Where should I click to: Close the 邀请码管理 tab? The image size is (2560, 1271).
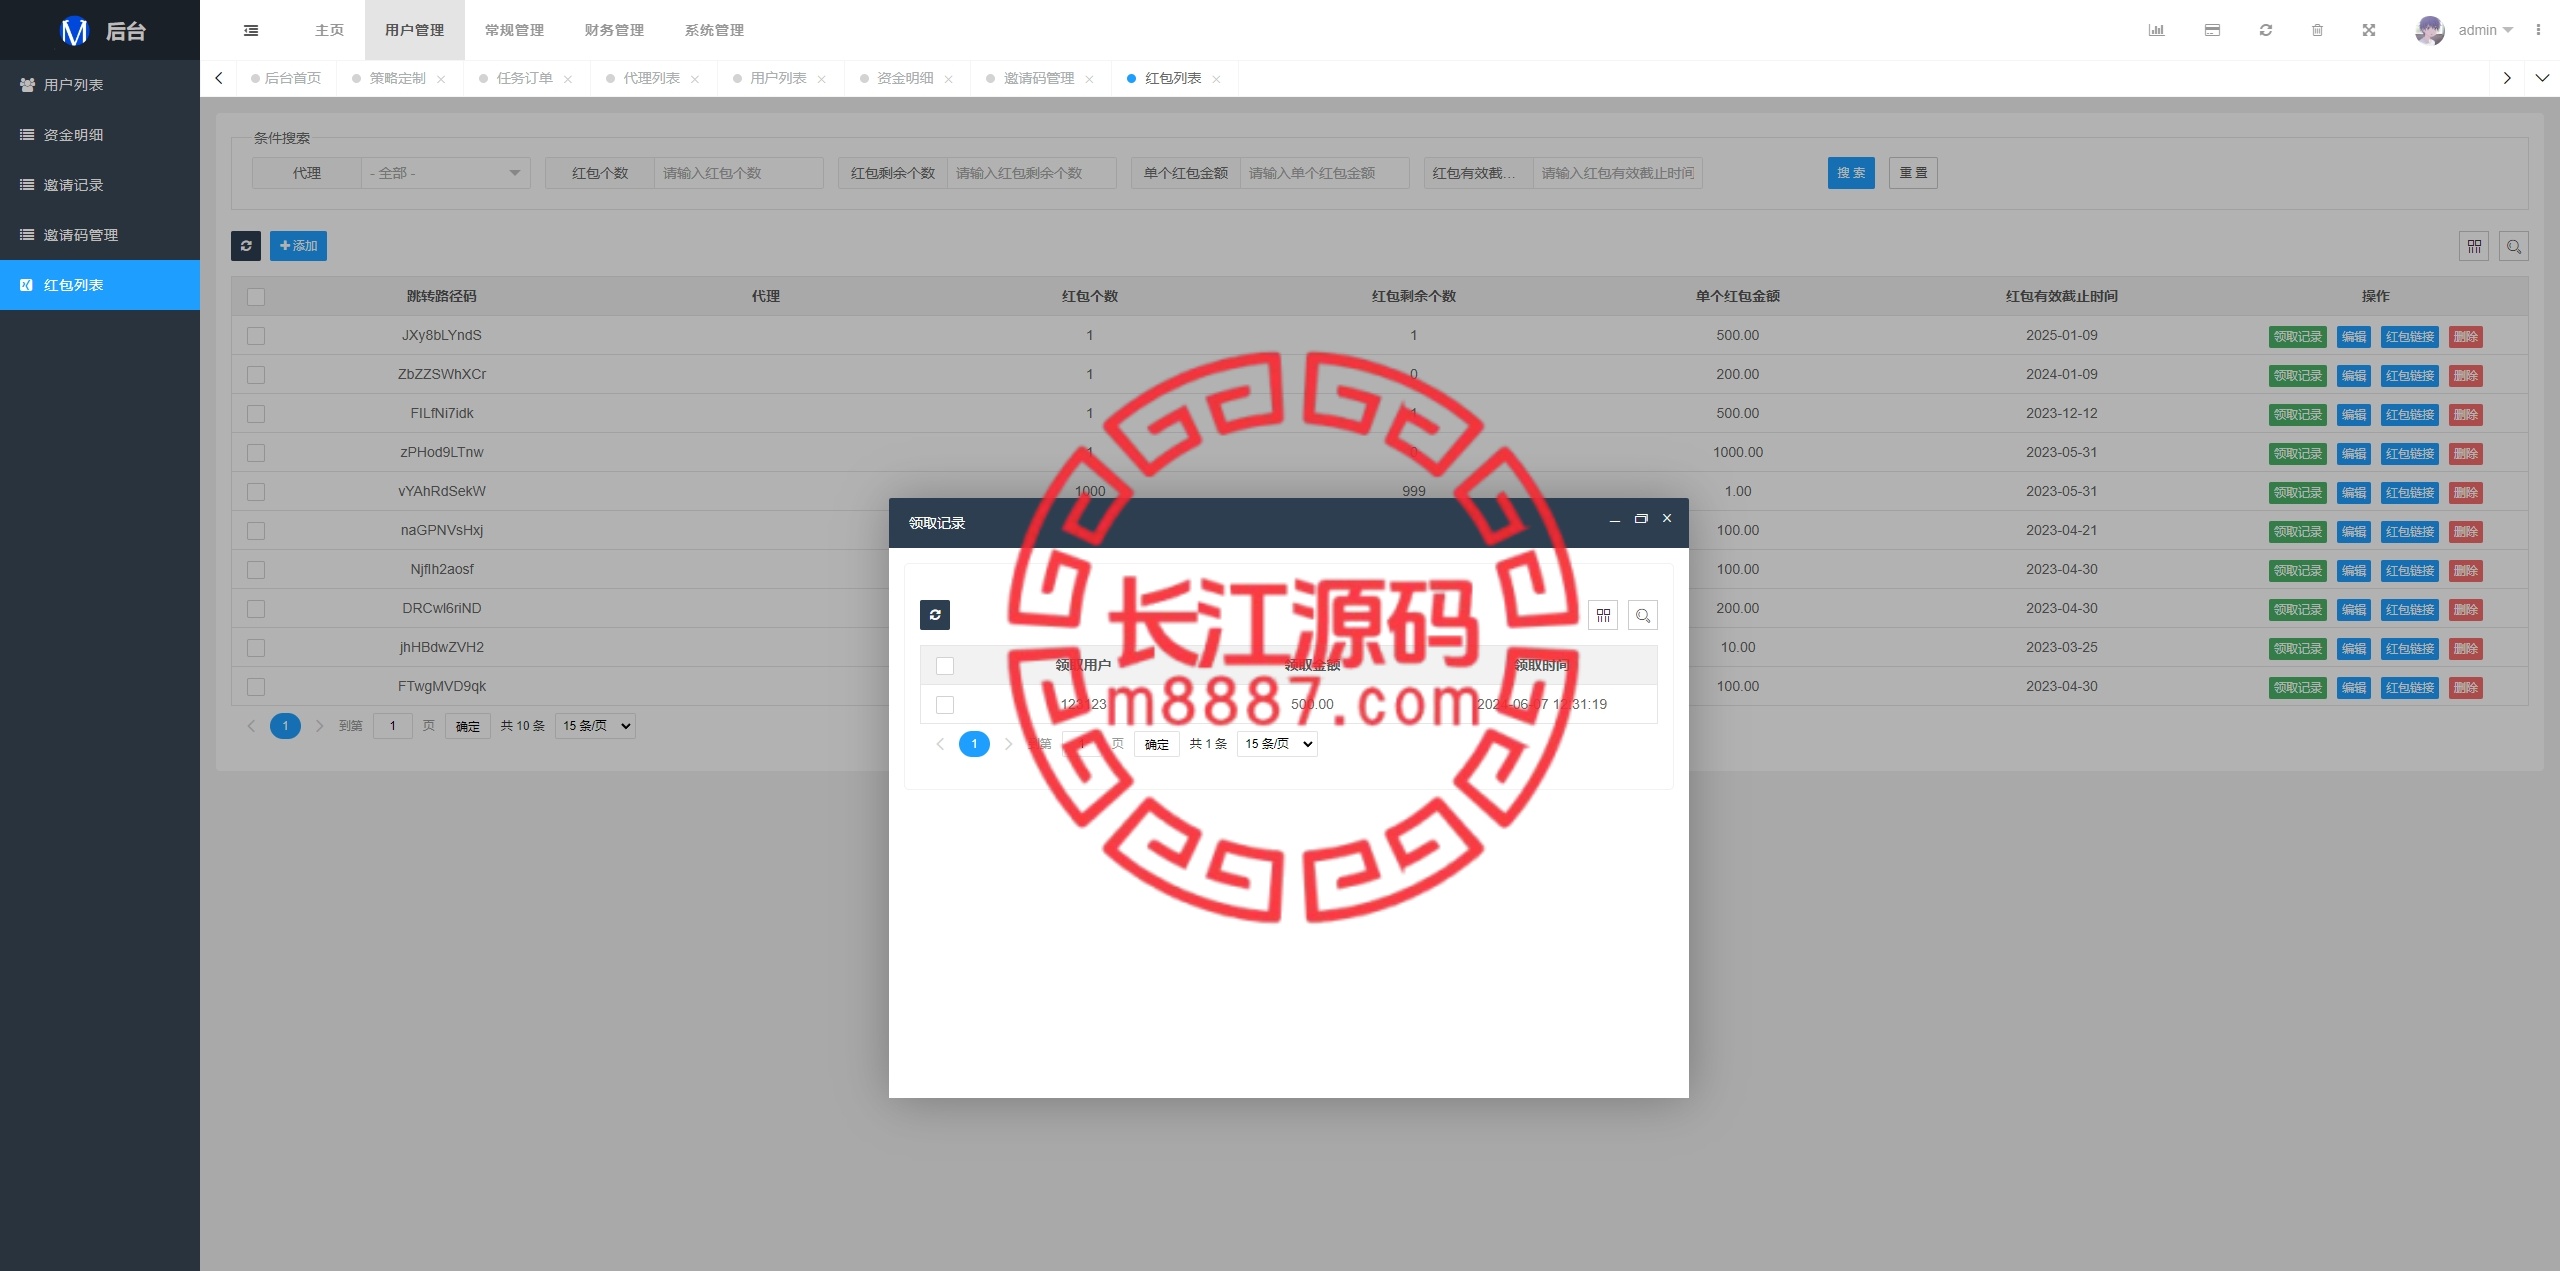[1090, 79]
